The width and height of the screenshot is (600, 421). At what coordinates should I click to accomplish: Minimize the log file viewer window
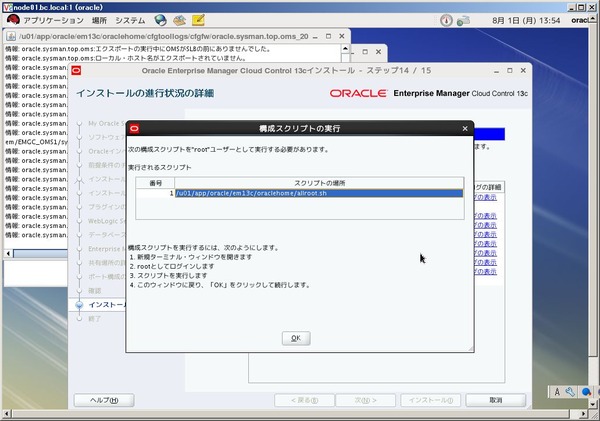tap(315, 37)
